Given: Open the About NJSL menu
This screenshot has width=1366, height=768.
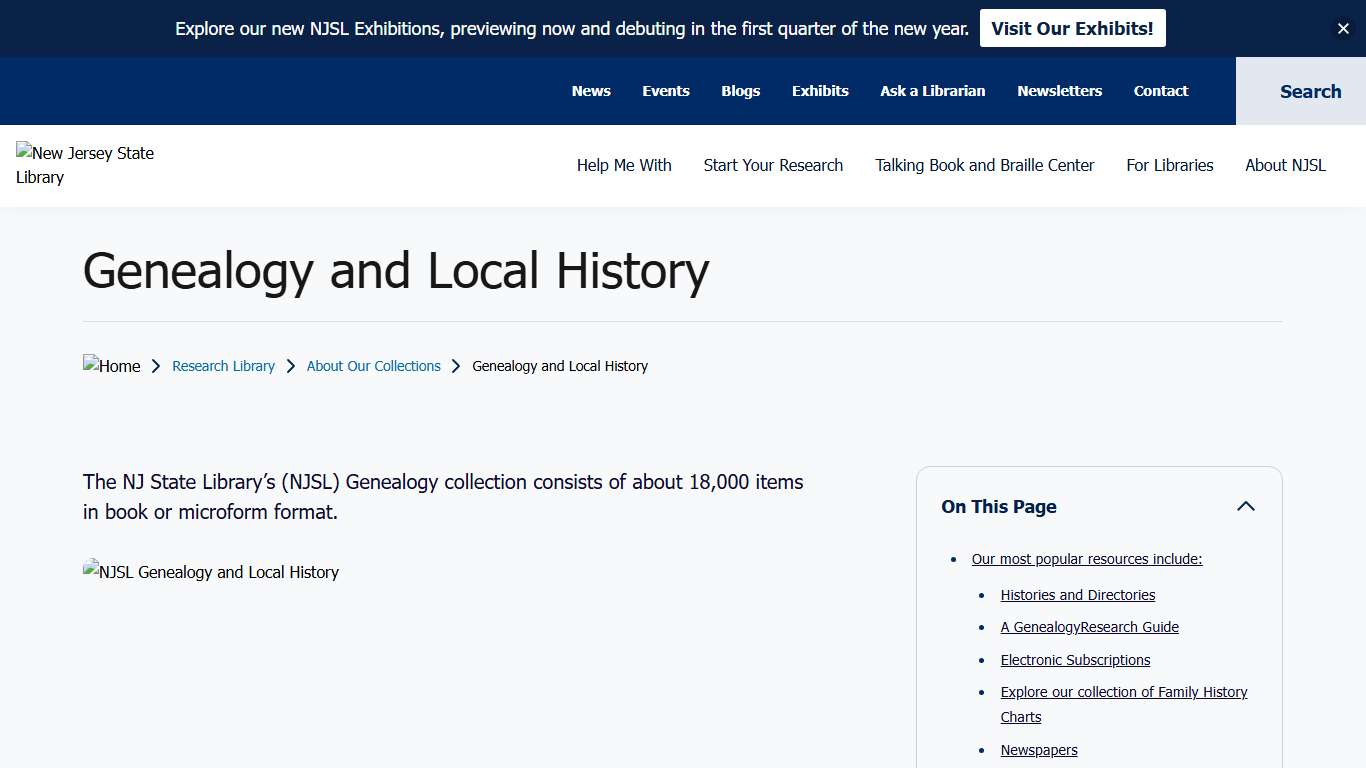Looking at the screenshot, I should coord(1285,165).
